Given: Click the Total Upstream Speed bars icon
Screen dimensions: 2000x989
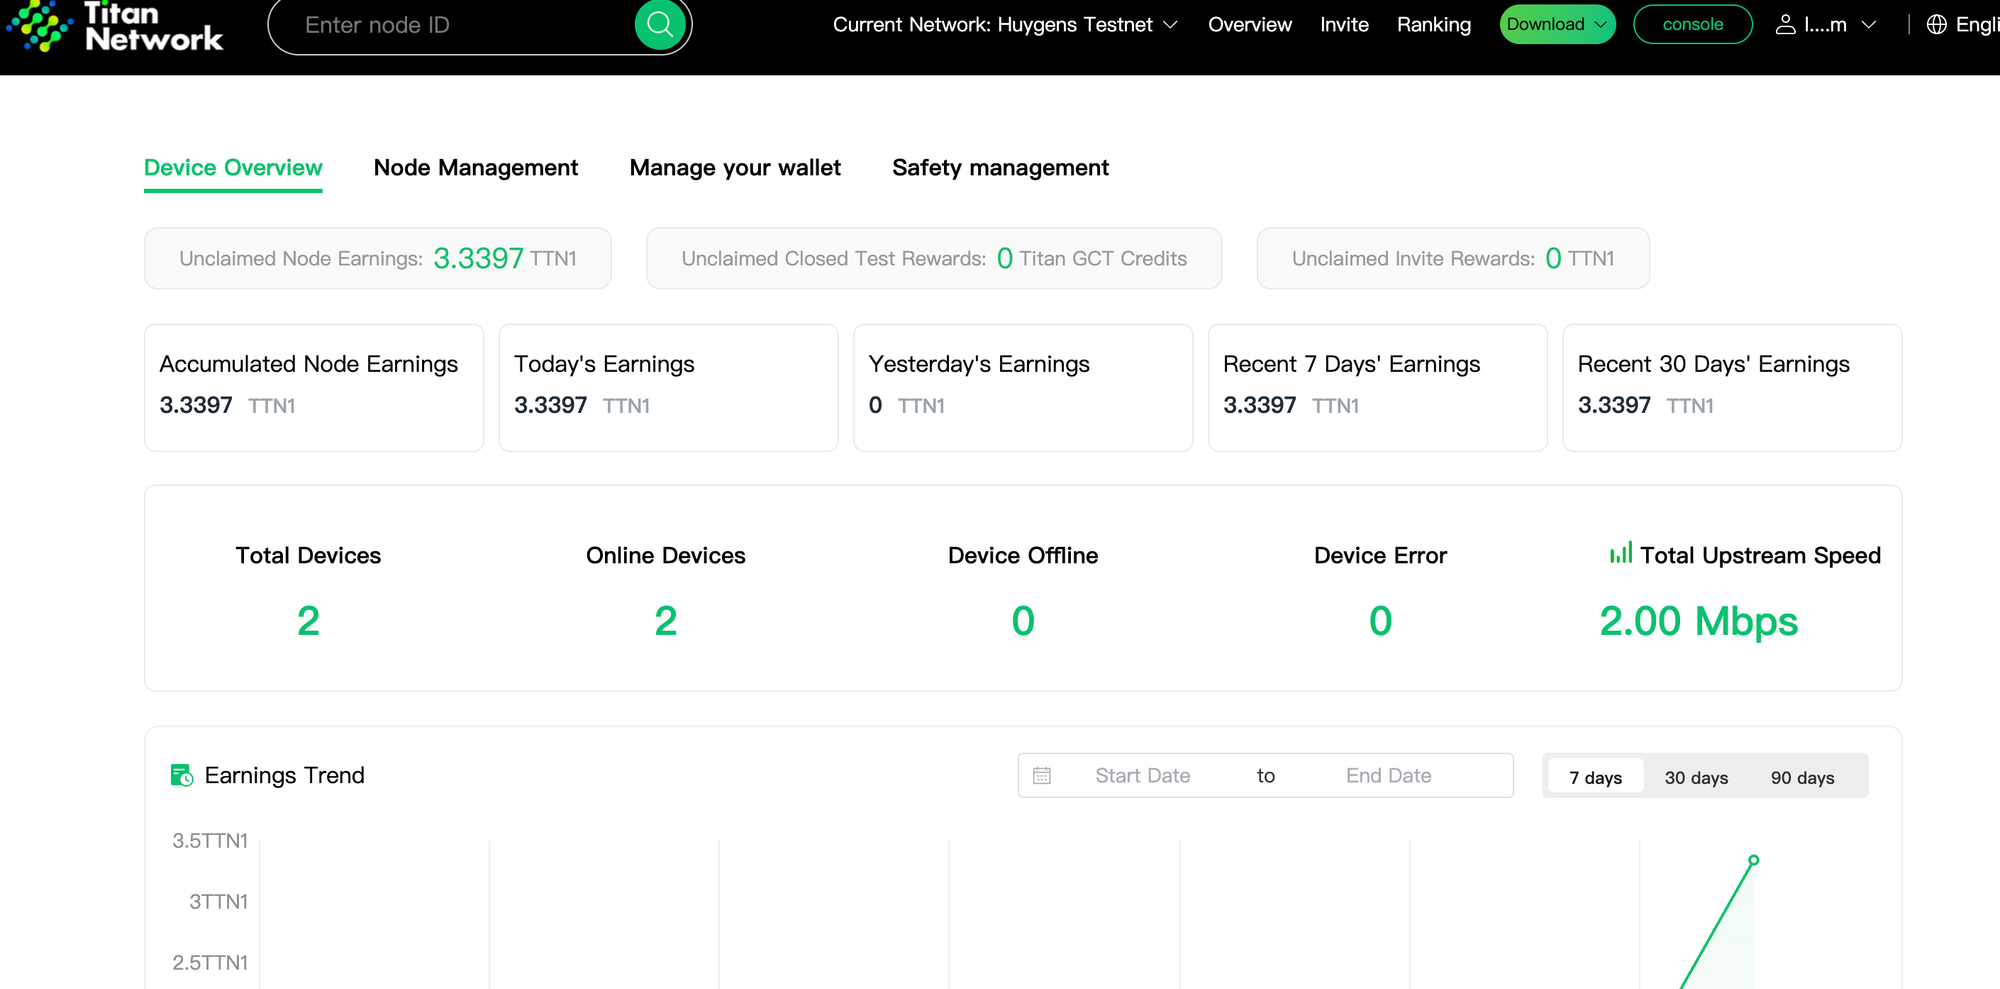Looking at the screenshot, I should [1620, 553].
